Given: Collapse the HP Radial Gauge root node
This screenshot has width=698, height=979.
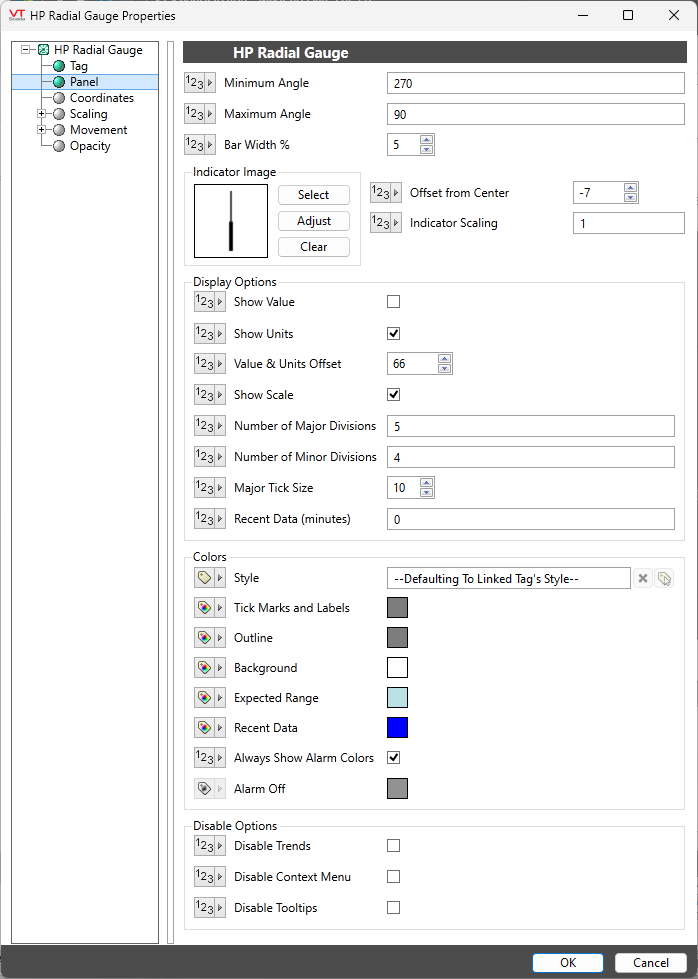Looking at the screenshot, I should coord(25,50).
